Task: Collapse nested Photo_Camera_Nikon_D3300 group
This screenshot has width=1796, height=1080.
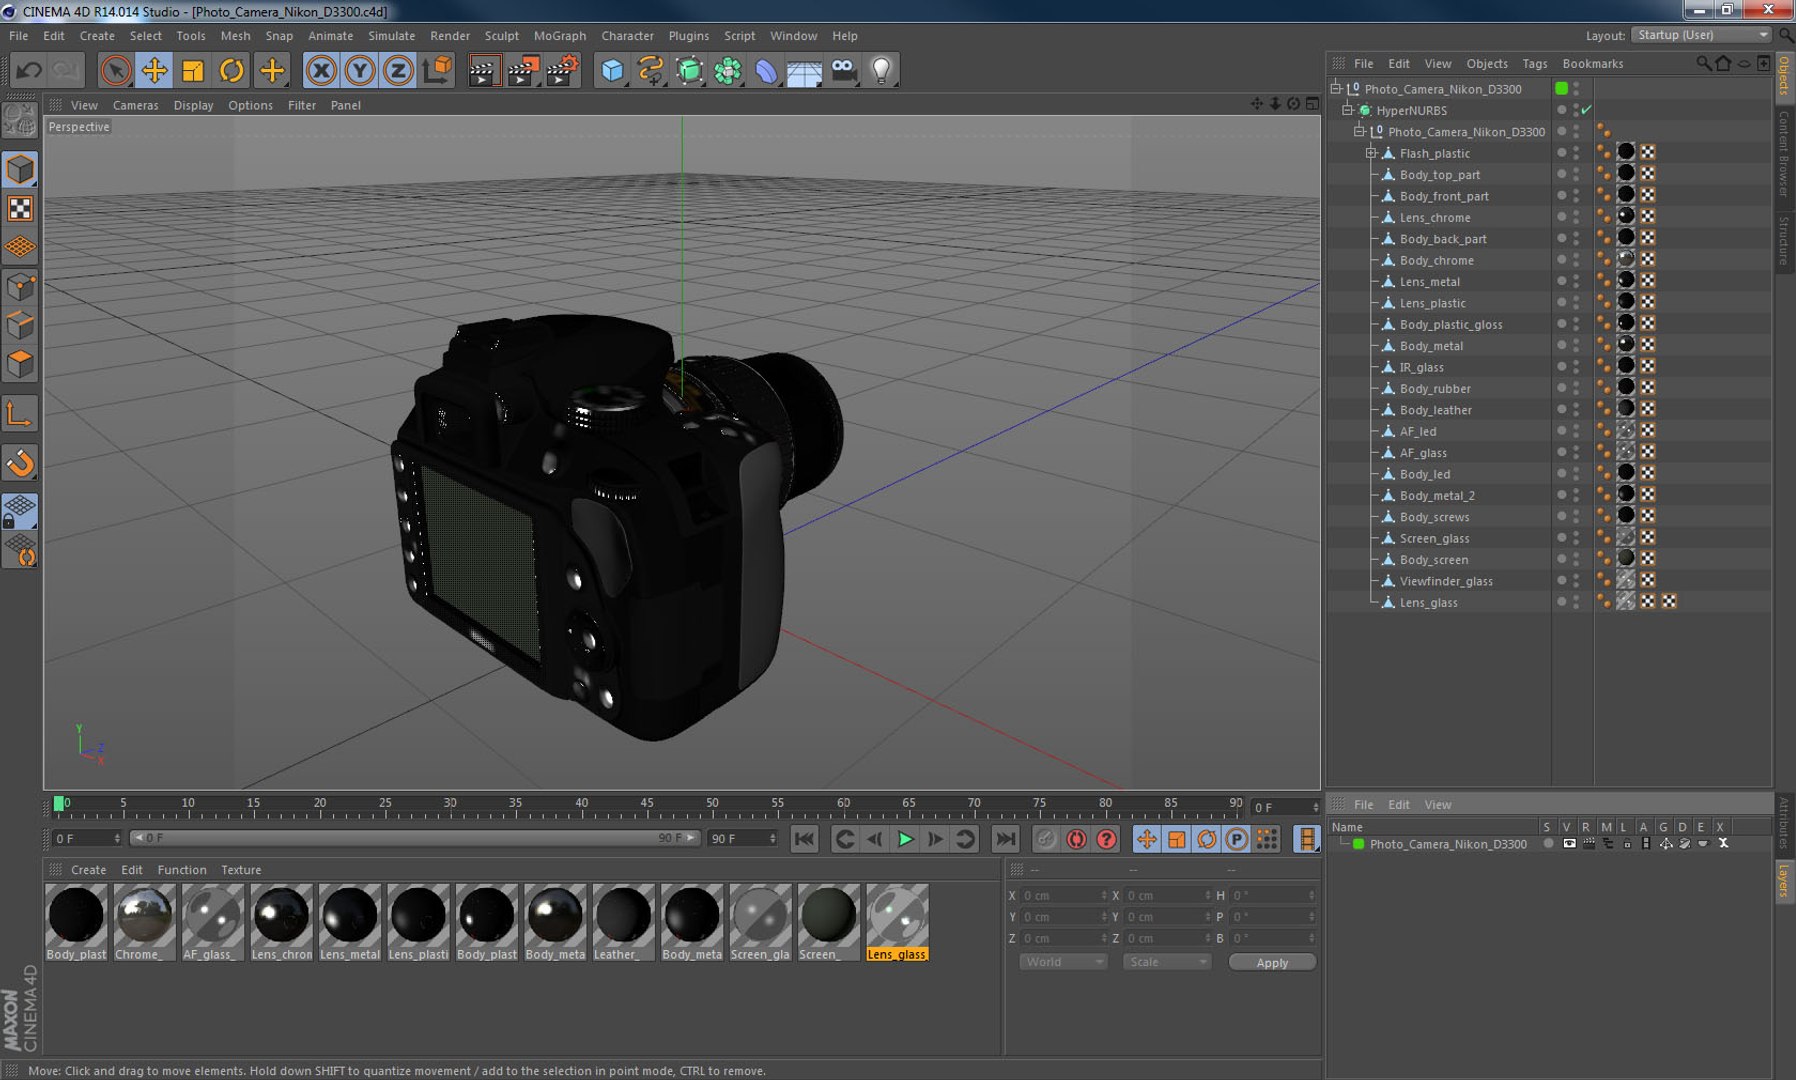Action: click(1359, 132)
